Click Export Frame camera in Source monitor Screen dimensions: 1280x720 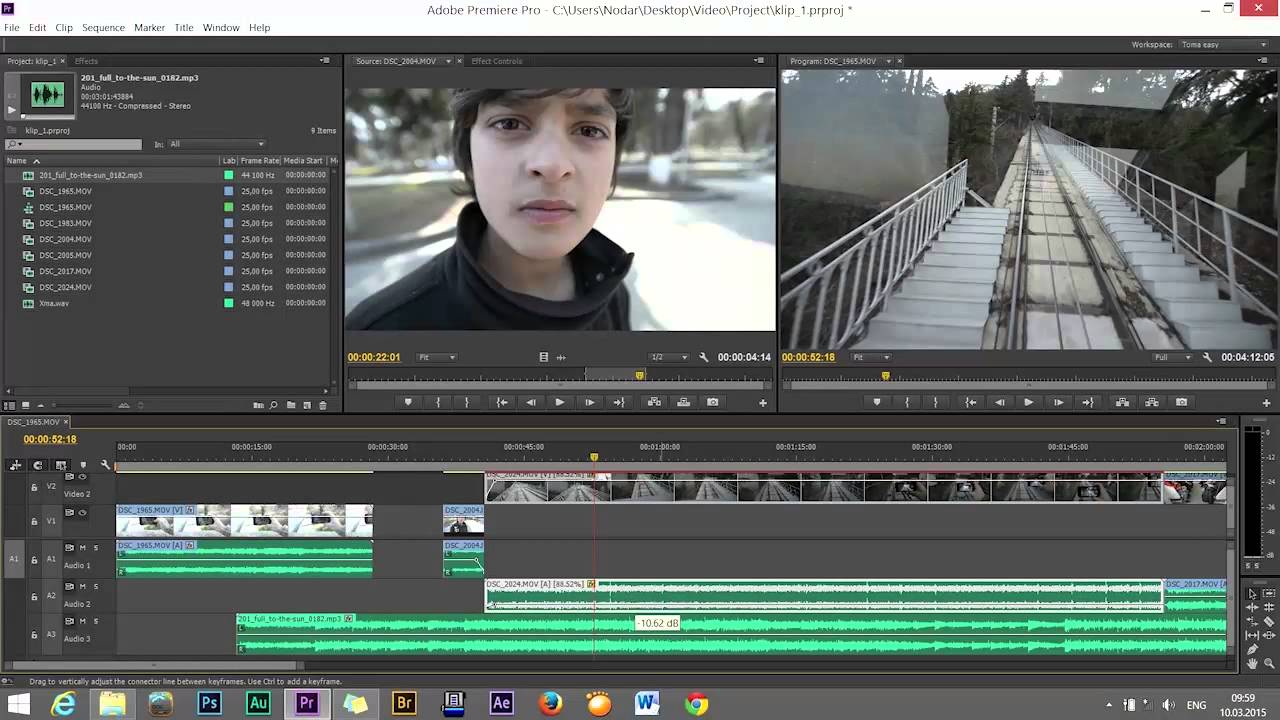pyautogui.click(x=712, y=402)
